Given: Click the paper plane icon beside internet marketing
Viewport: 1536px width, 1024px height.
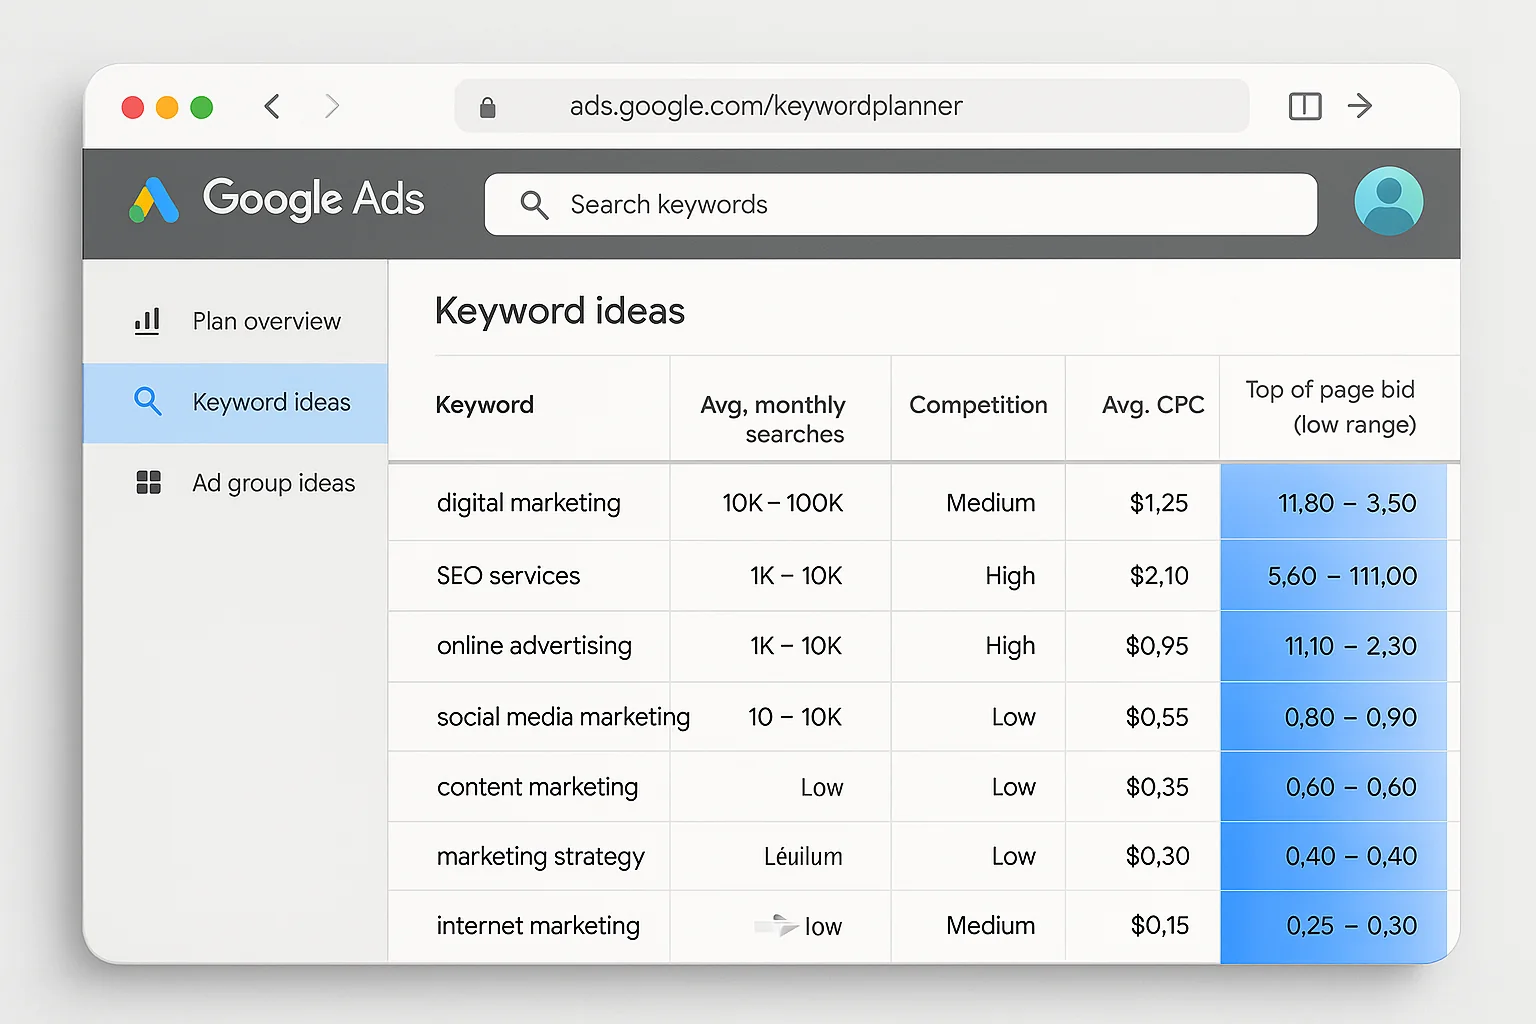Looking at the screenshot, I should [x=778, y=926].
